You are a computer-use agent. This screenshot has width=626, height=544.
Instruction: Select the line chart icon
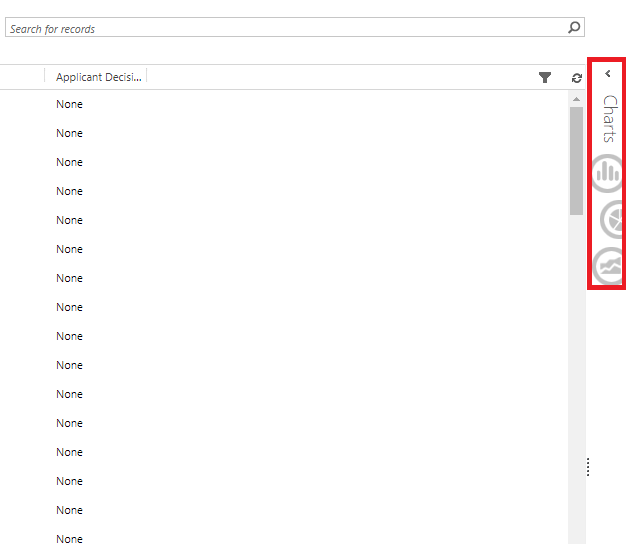[609, 266]
